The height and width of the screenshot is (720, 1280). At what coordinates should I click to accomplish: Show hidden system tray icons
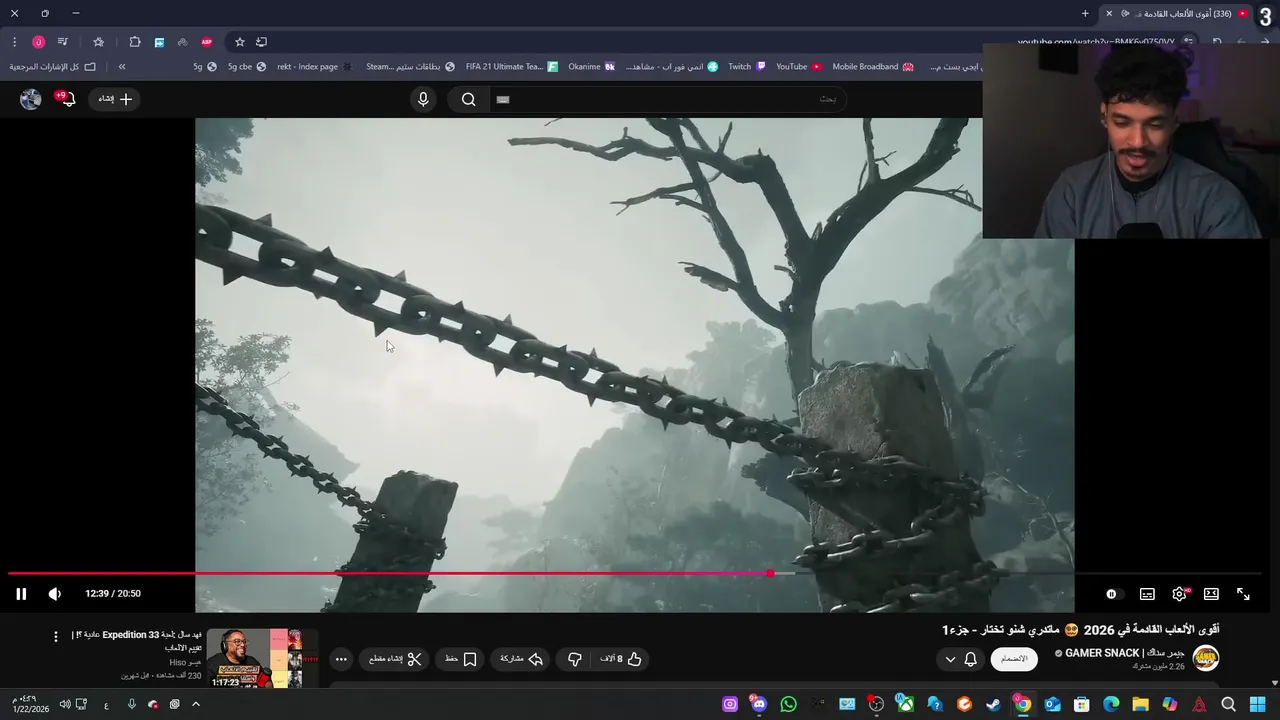pos(196,704)
